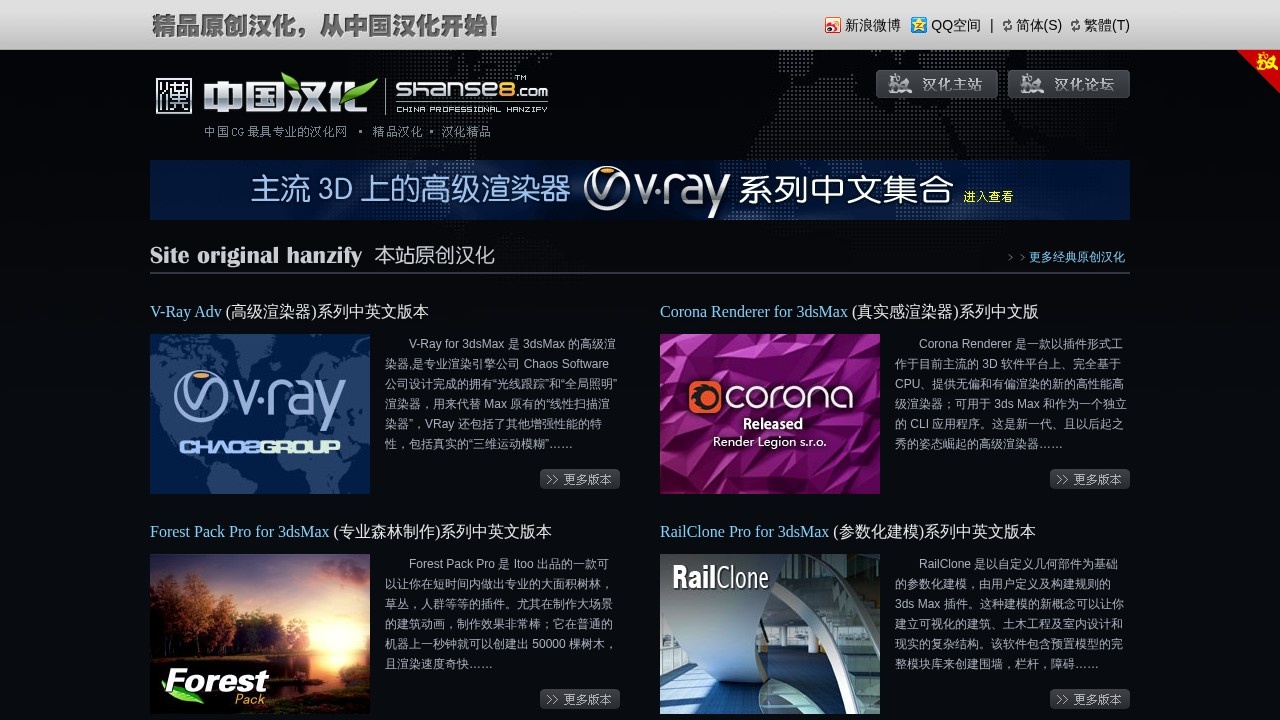The image size is (1280, 720).
Task: Open 汉化论坛 with its dragon icon button
Action: (1068, 84)
